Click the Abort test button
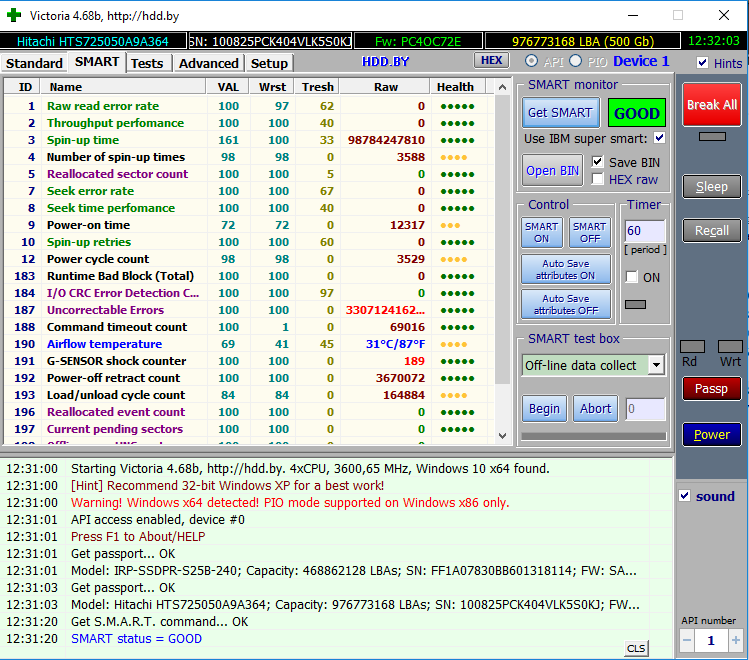 tap(595, 409)
